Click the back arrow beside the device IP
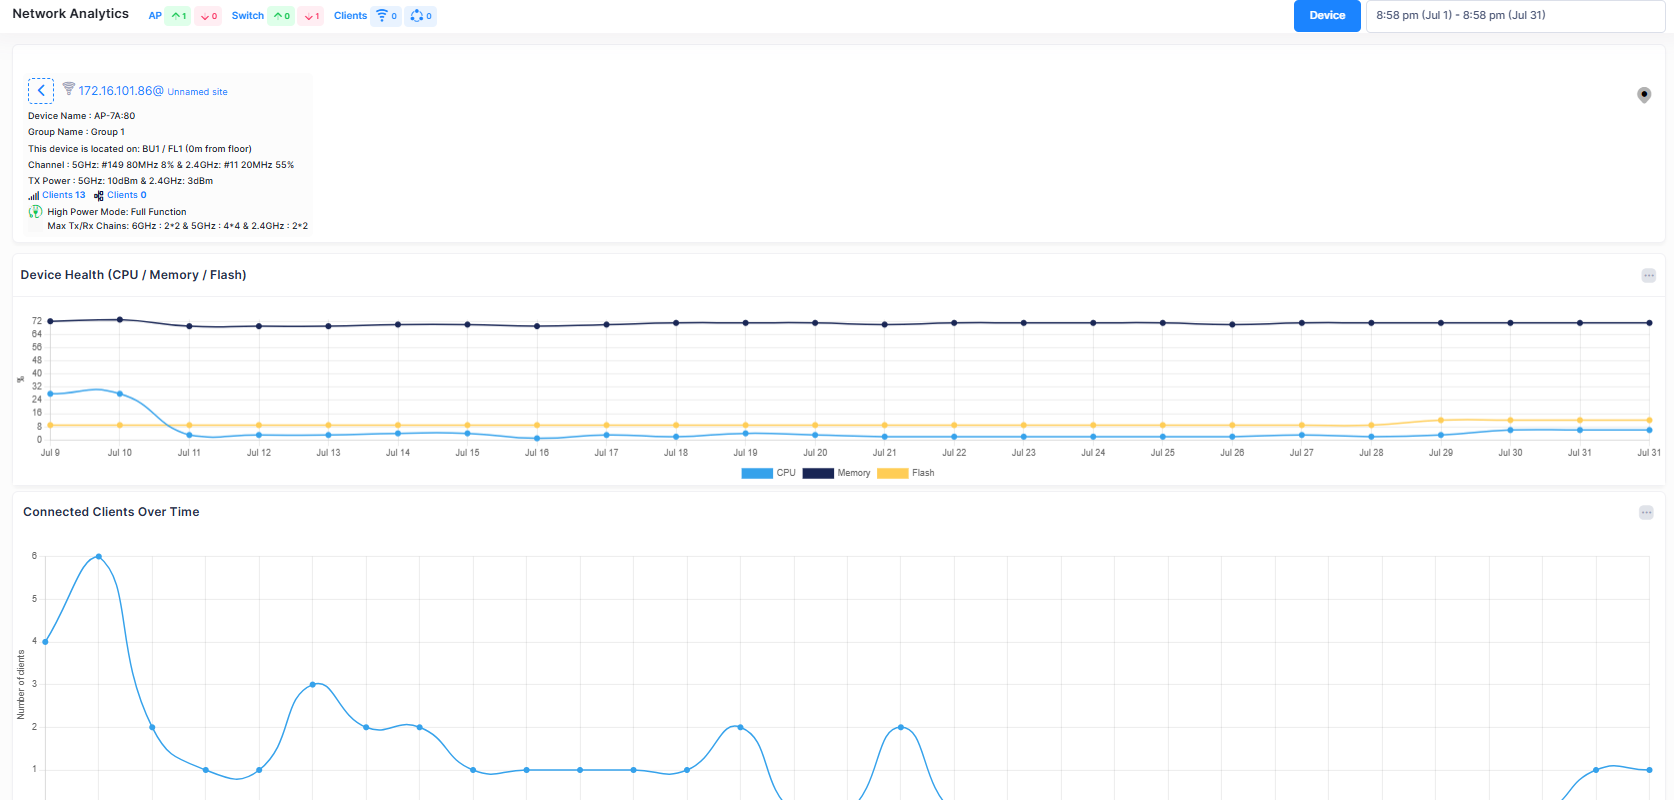Screen dimensions: 1674x800 coord(40,91)
